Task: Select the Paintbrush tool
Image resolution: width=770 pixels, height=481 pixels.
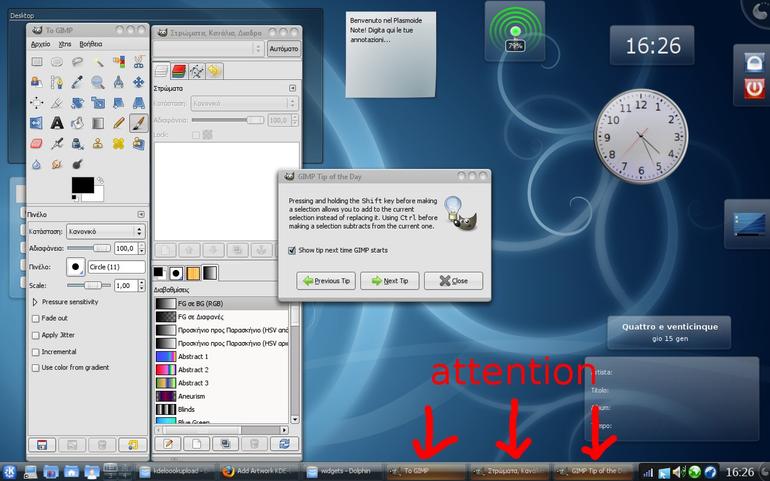Action: [138, 123]
